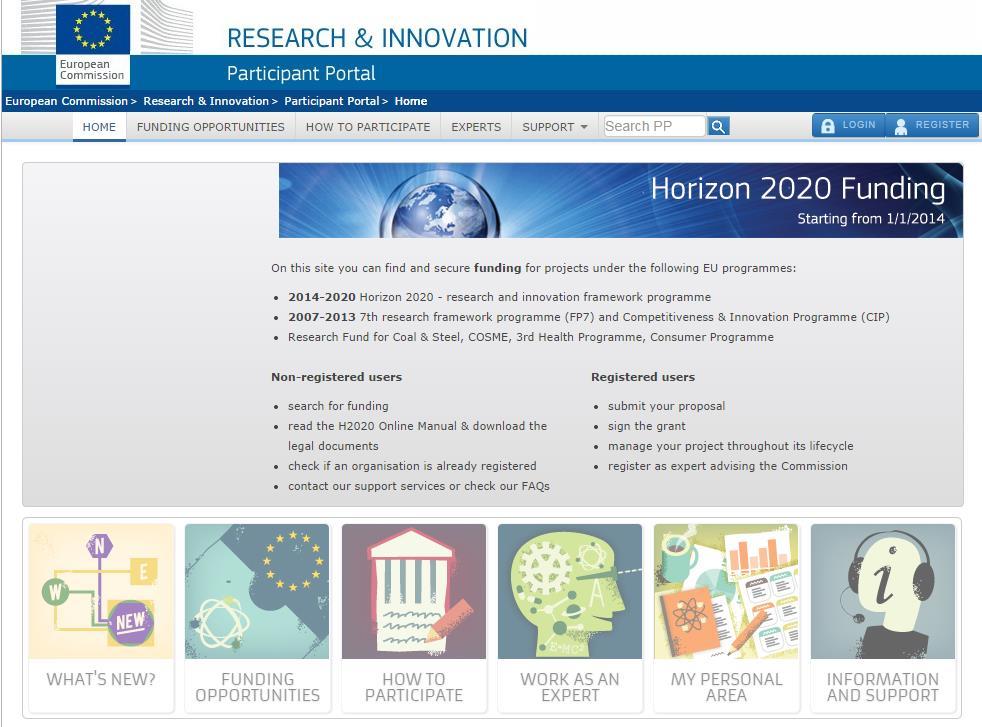
Task: Click 'check if an organisation is already registered'
Action: click(412, 466)
